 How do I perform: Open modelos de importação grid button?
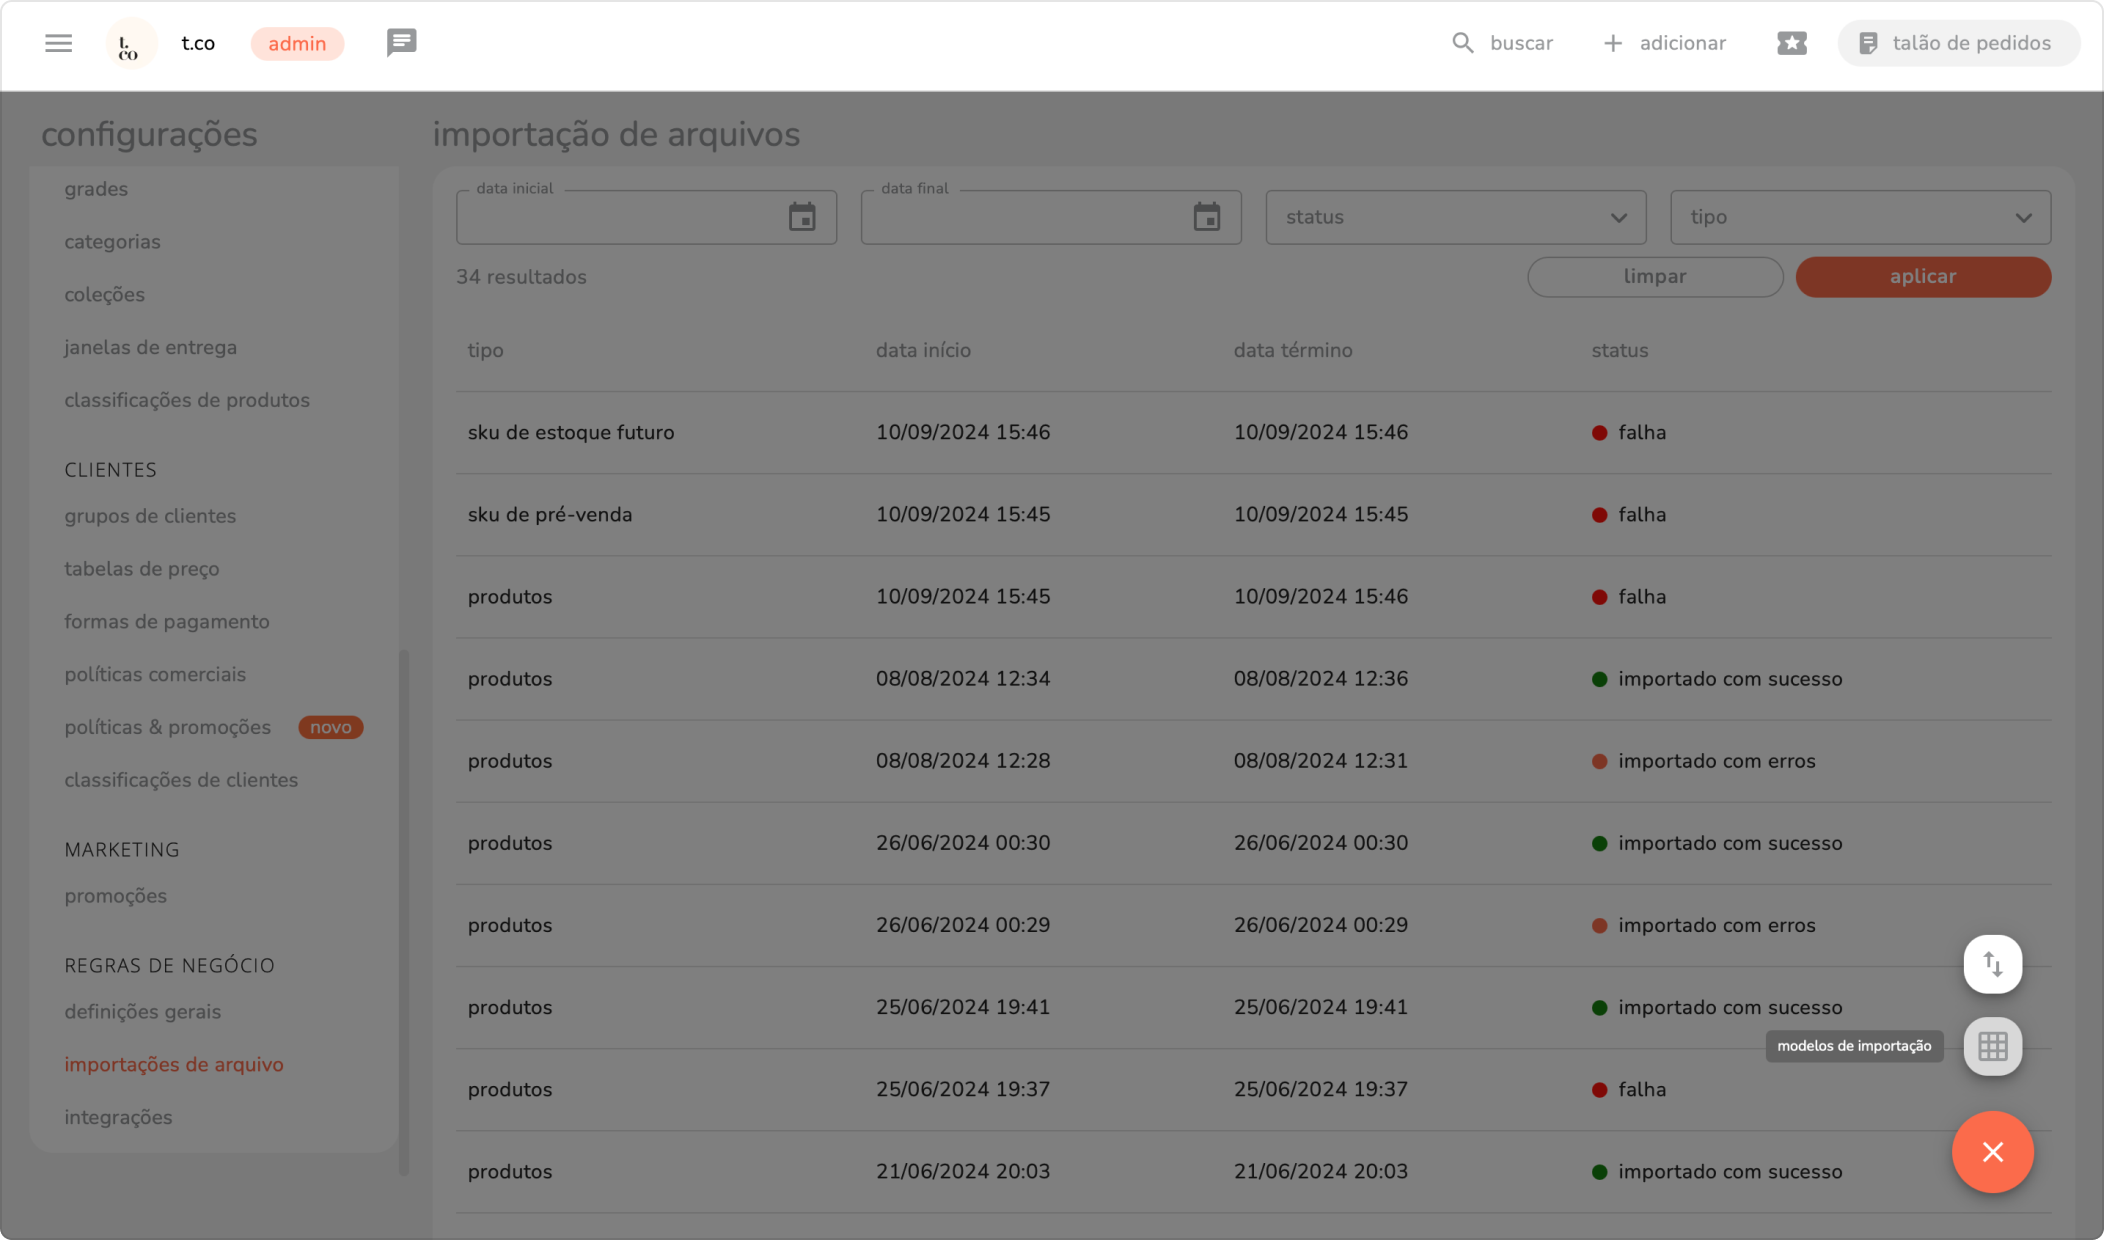(1992, 1046)
